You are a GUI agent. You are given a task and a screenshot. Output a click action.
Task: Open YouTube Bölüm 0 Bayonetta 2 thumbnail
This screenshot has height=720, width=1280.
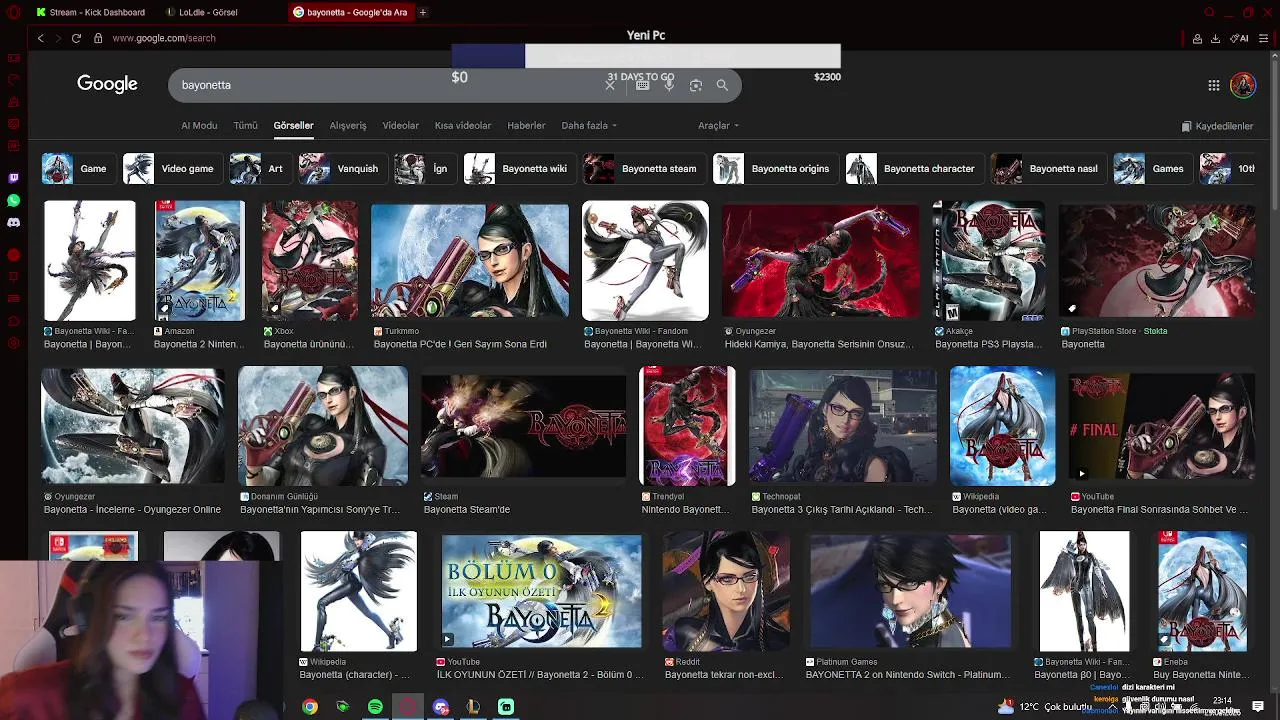click(542, 591)
